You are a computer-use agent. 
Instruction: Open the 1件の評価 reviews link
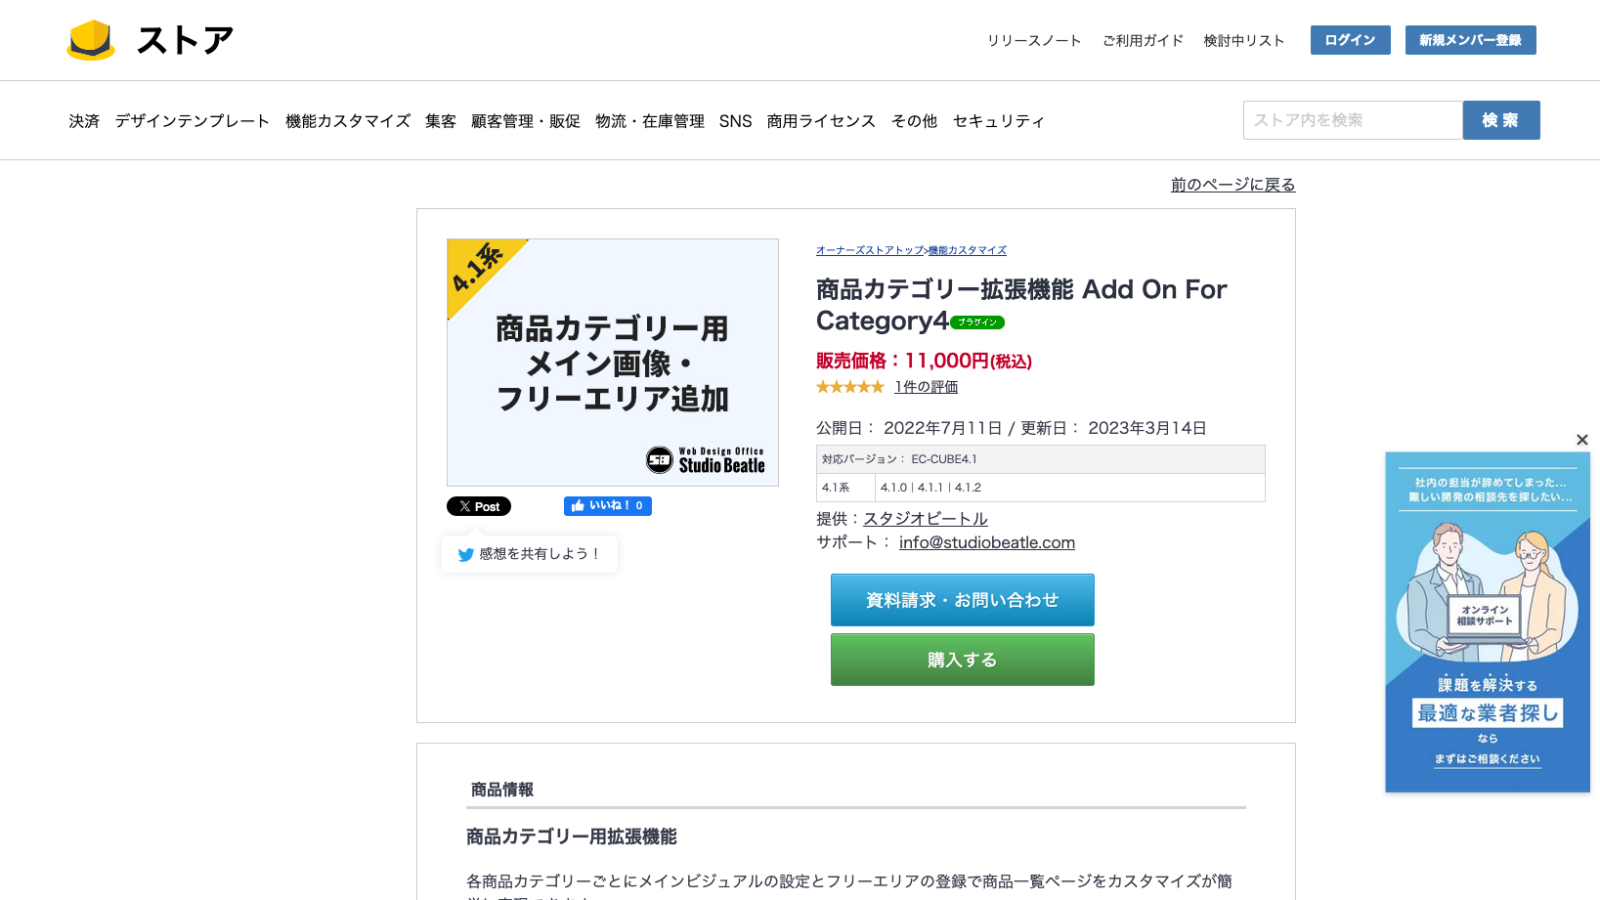click(926, 387)
